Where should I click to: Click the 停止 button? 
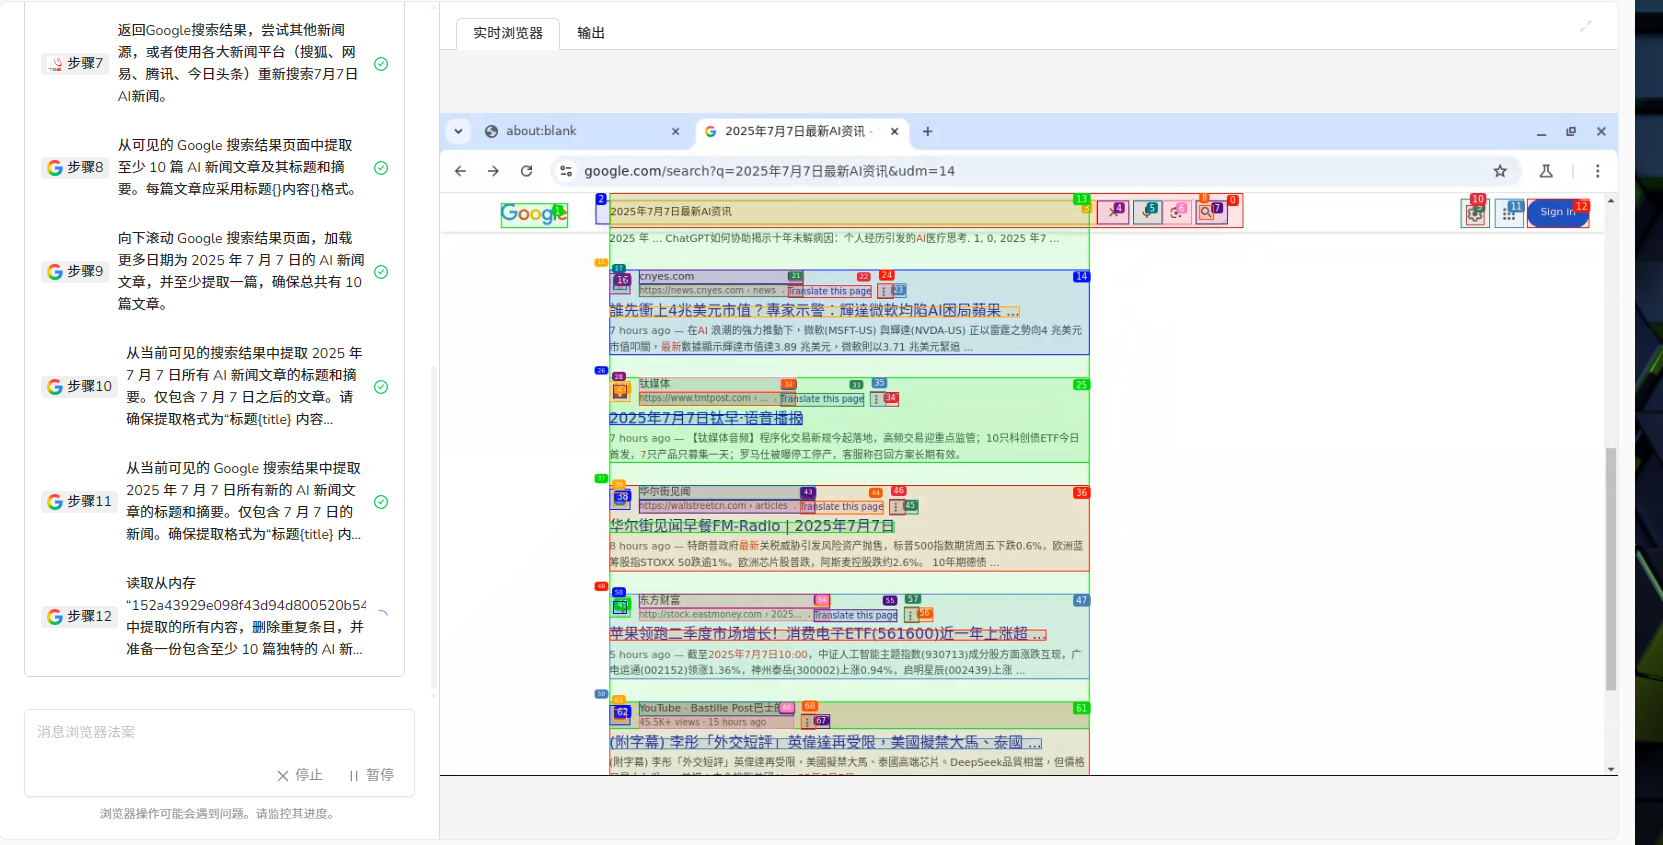point(300,775)
